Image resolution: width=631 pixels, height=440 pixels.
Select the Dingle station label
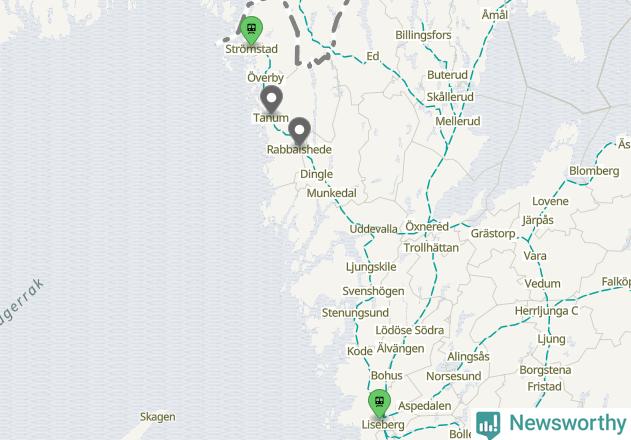316,174
